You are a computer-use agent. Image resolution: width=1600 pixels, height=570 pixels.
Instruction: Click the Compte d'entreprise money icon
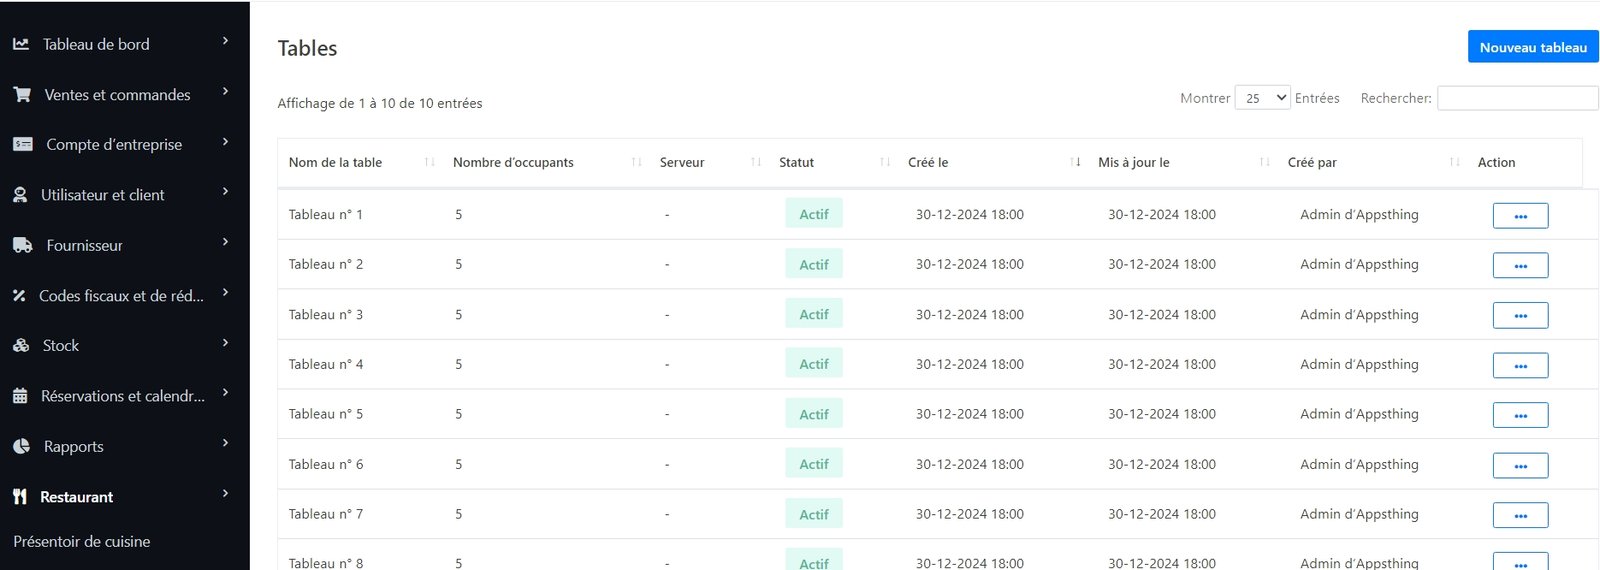pyautogui.click(x=23, y=145)
